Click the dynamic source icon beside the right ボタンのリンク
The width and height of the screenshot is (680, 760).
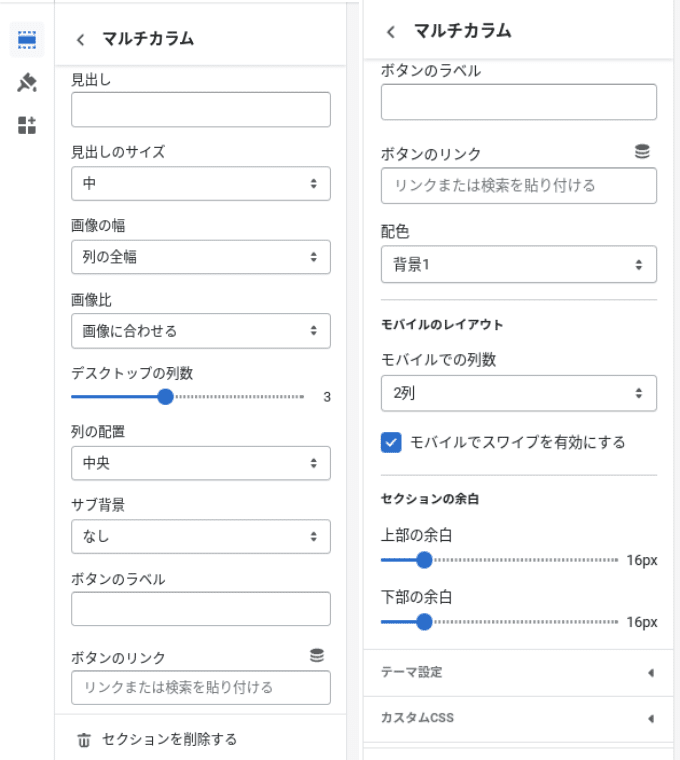click(642, 151)
